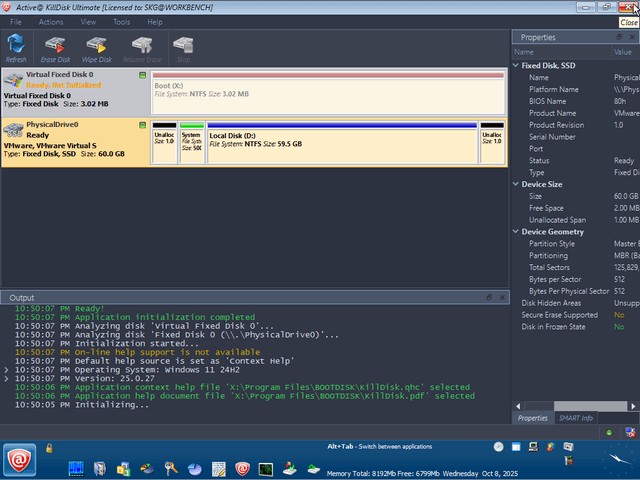
Task: Select the Virtual Fixed Disk 0 drive icon
Action: click(x=14, y=80)
